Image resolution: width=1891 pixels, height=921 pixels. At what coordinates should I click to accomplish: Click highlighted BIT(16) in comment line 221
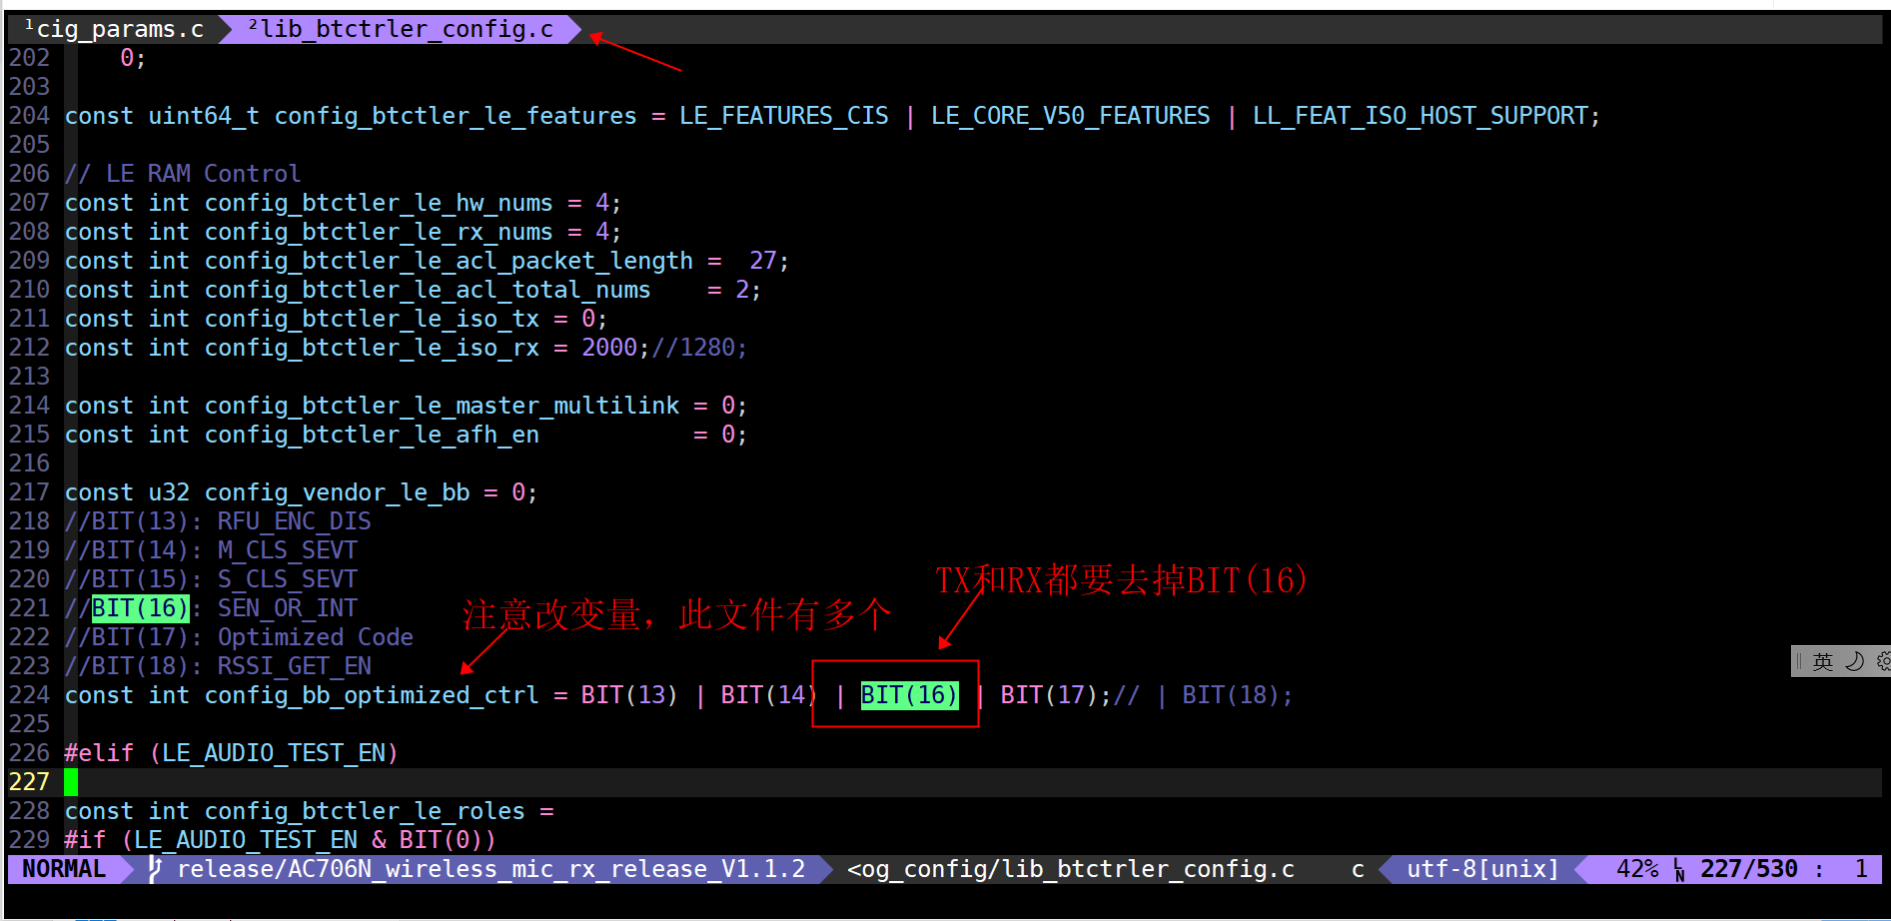pos(140,608)
